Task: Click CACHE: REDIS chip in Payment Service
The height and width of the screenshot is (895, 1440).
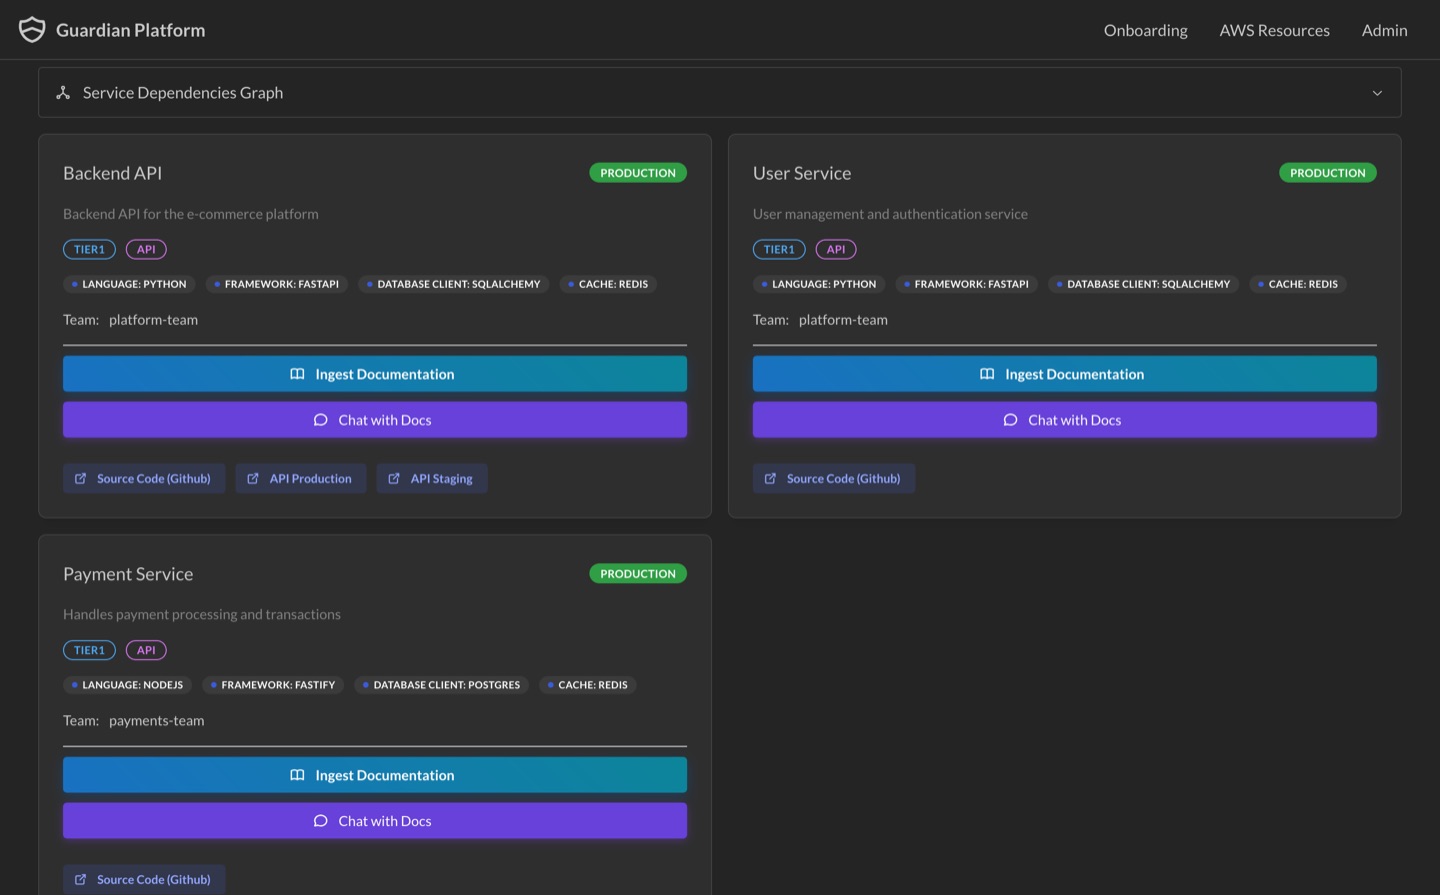Action: [x=588, y=685]
